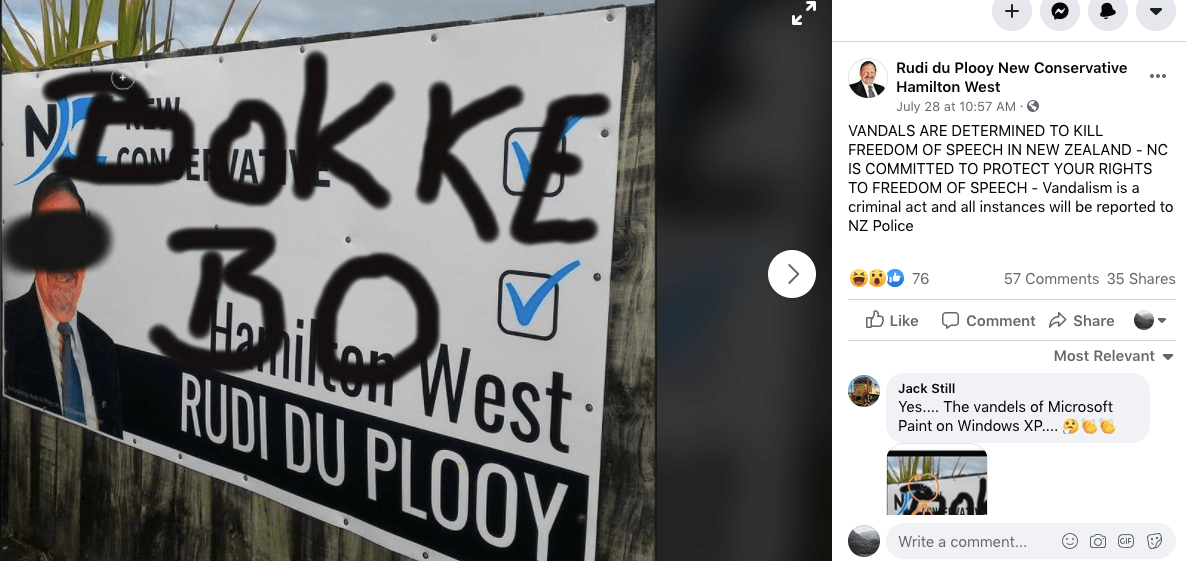View the 57 Comments
This screenshot has width=1186, height=561.
tap(1051, 279)
